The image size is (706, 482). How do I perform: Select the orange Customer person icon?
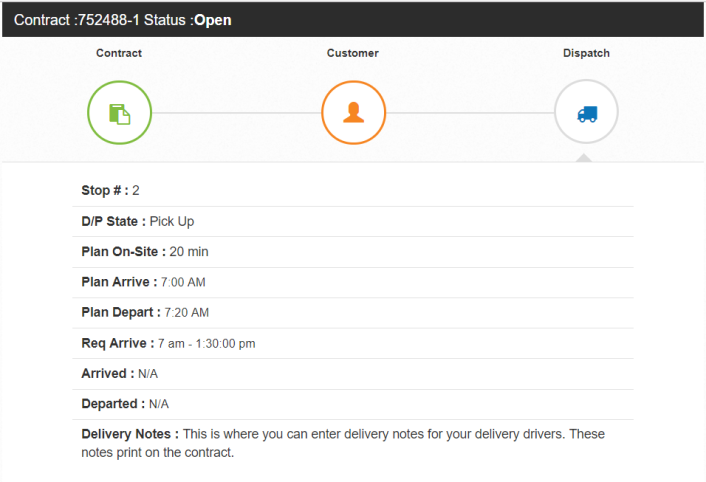(353, 113)
